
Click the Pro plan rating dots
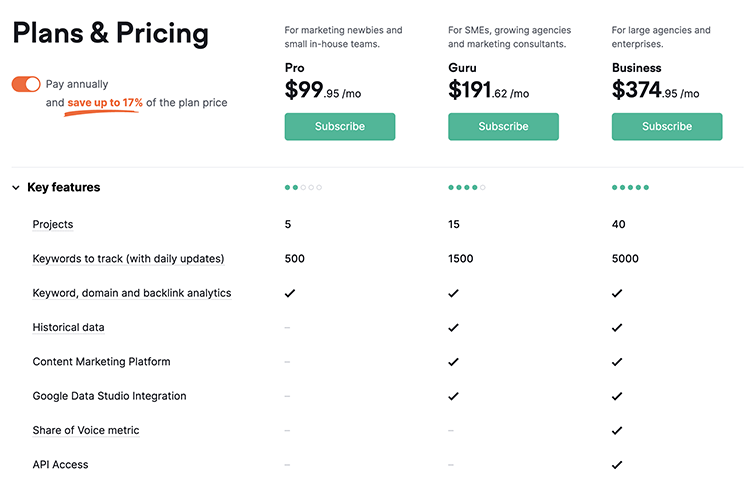coord(303,188)
